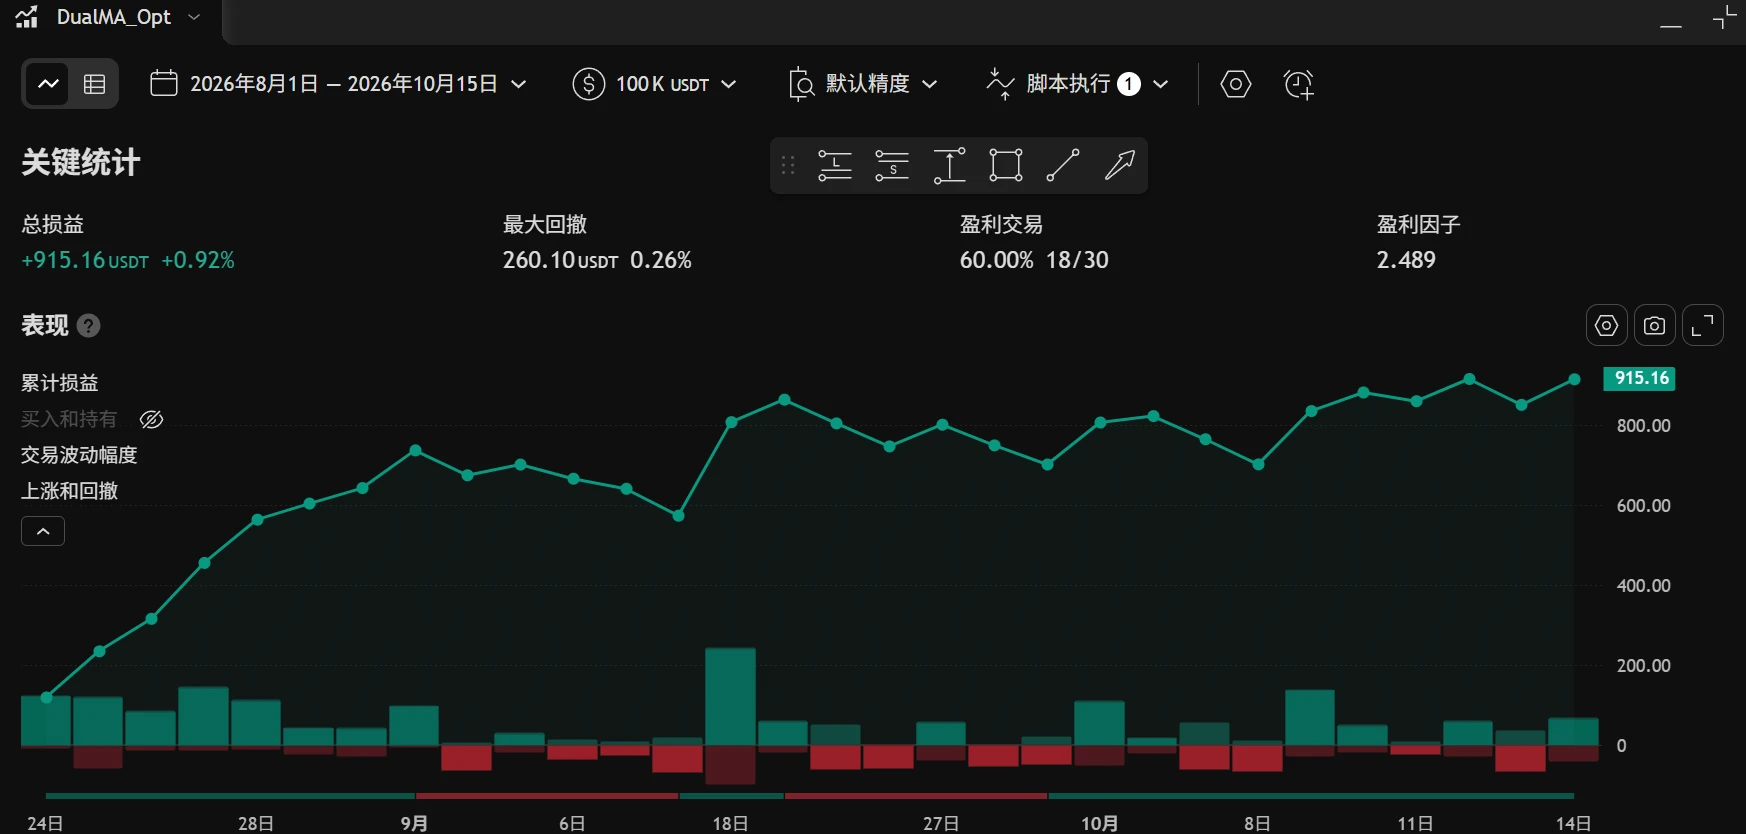The width and height of the screenshot is (1746, 834).
Task: Select the rectangle drawing tool
Action: (1006, 166)
